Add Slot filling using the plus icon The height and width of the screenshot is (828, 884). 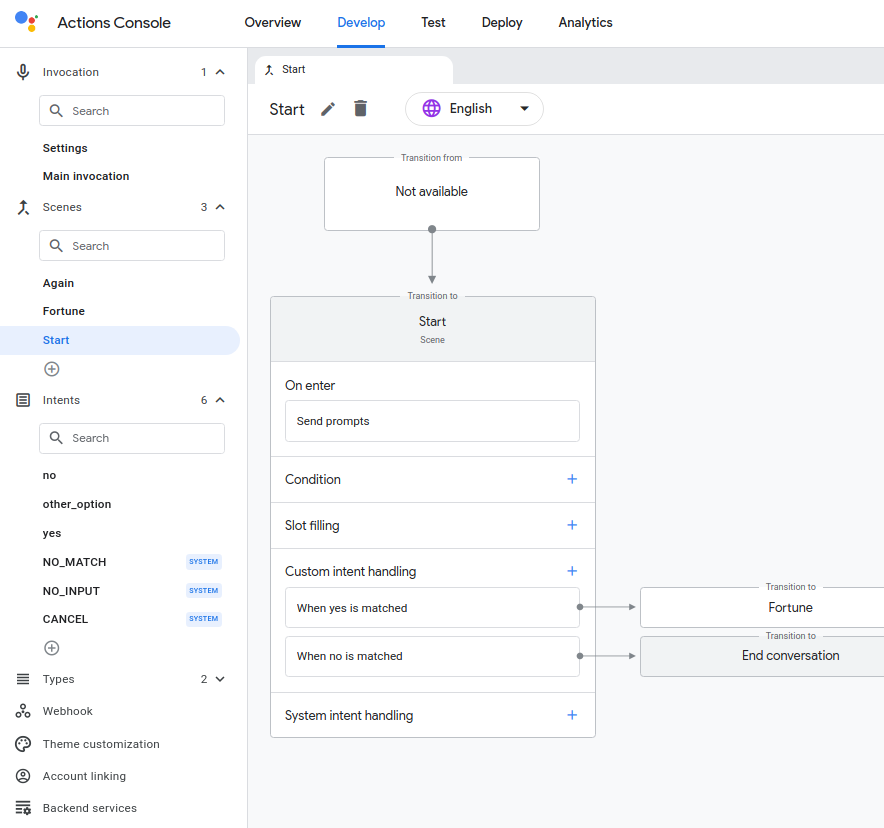[x=572, y=525]
